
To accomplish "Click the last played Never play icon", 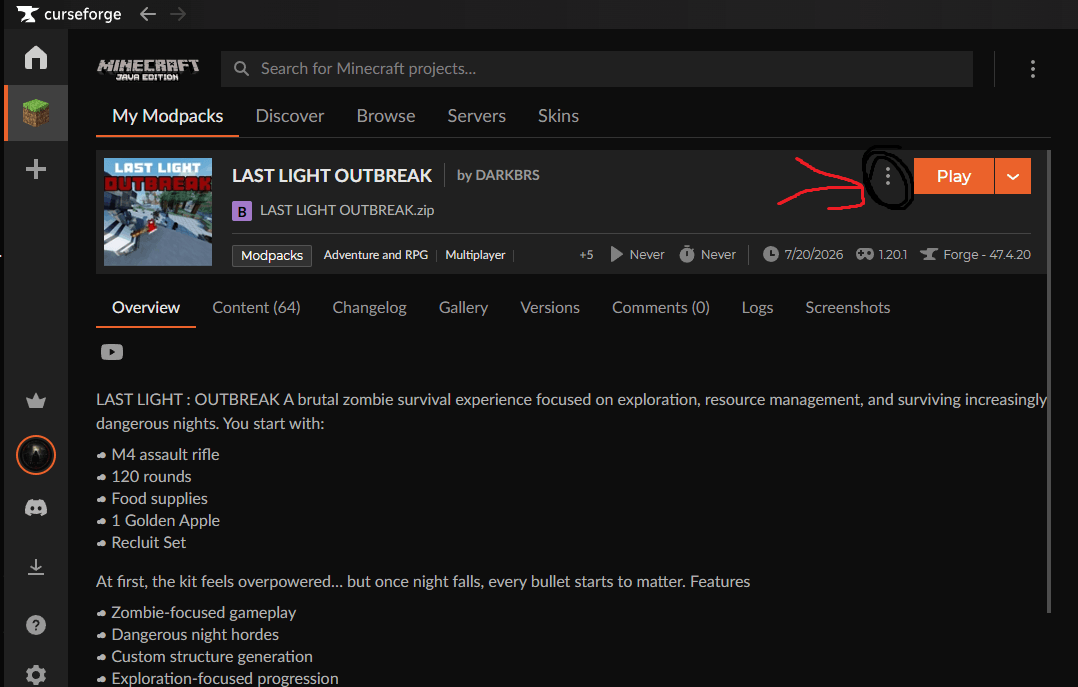I will coord(617,254).
